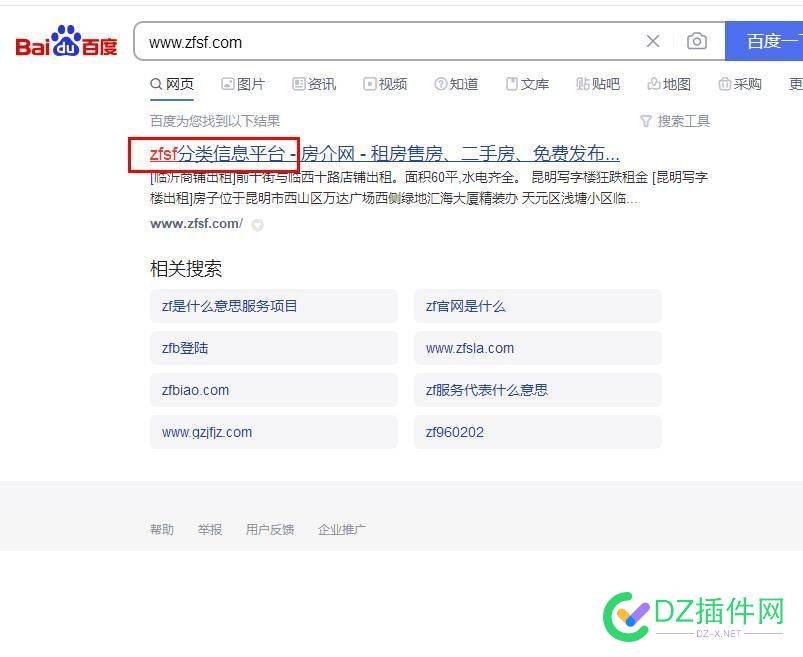Viewport: 803px width, 657px height.
Task: Search related term www.zfsla.com
Action: (x=538, y=348)
